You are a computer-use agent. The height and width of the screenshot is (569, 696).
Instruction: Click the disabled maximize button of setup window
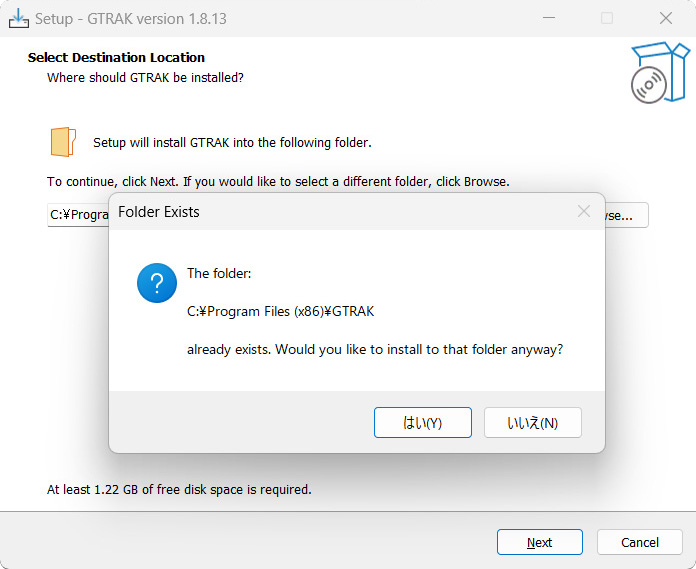point(607,18)
